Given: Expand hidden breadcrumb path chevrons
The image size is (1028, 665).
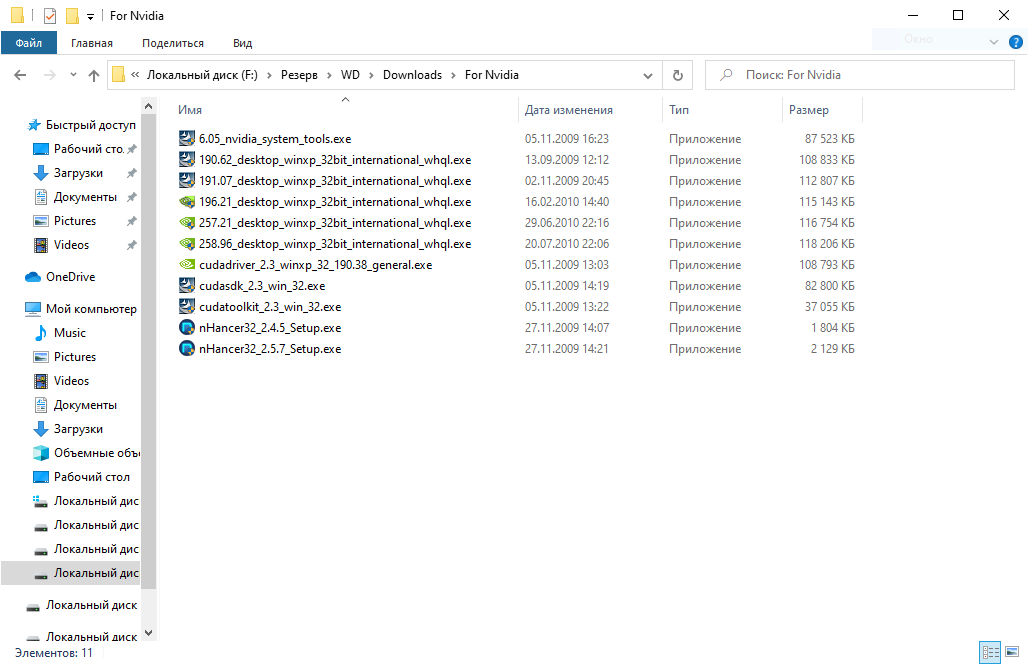Looking at the screenshot, I should coord(135,75).
